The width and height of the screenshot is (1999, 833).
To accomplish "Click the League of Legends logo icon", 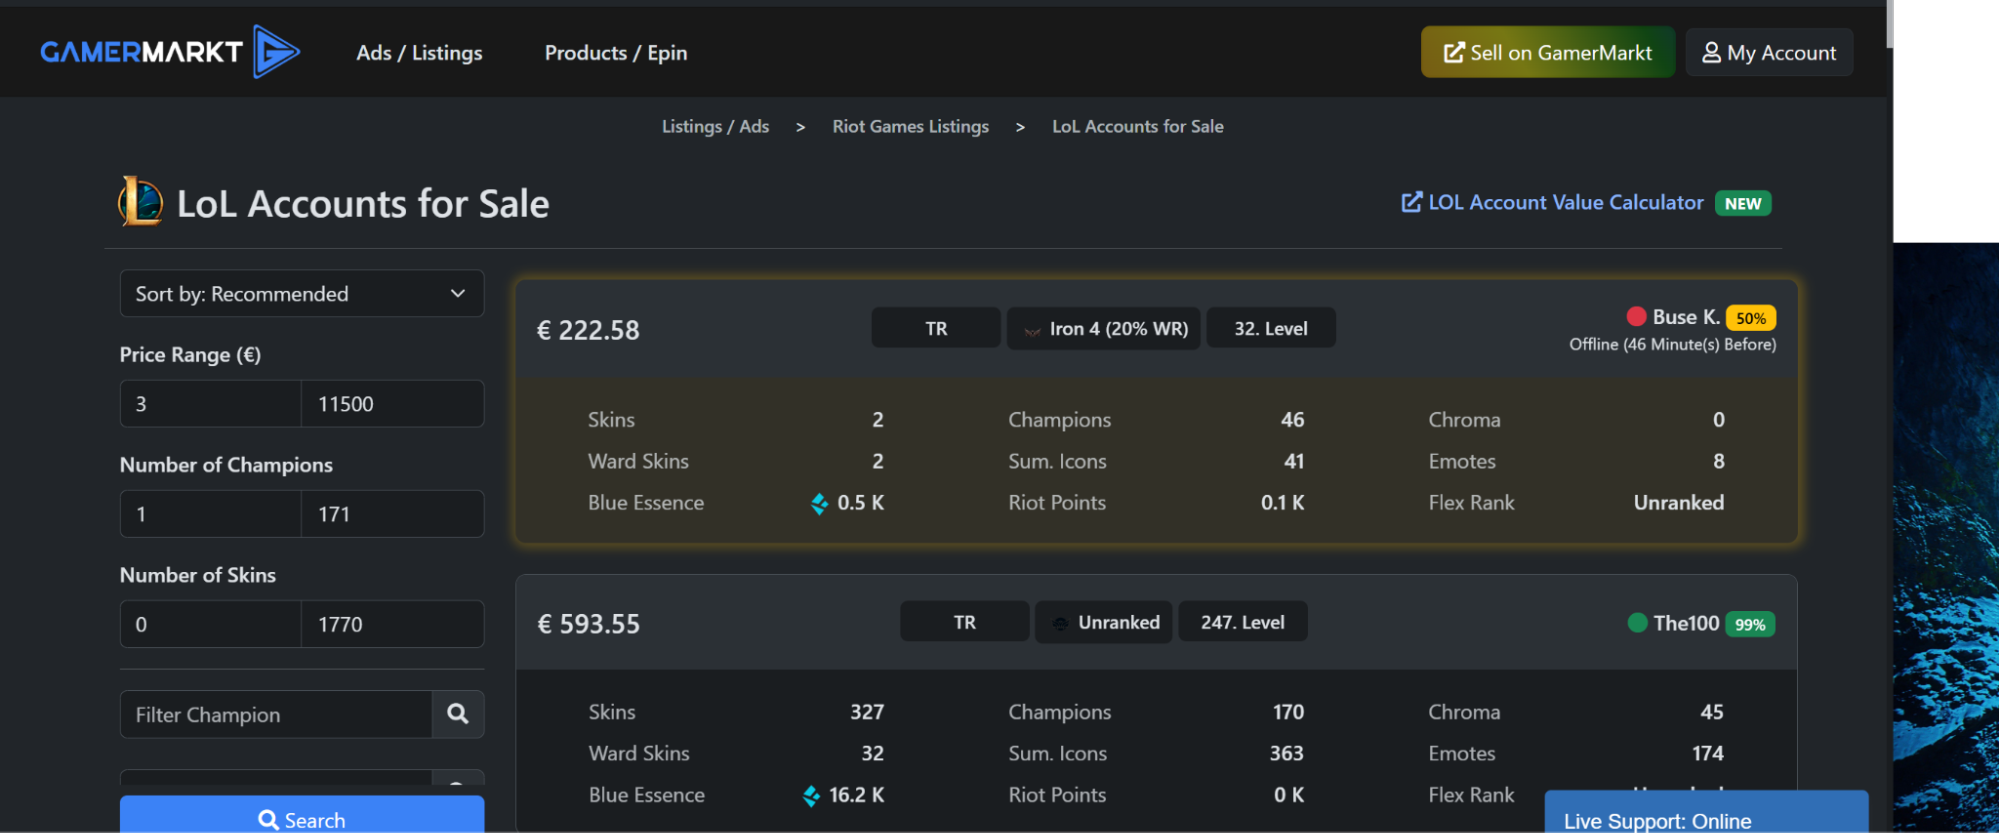I will coord(140,201).
